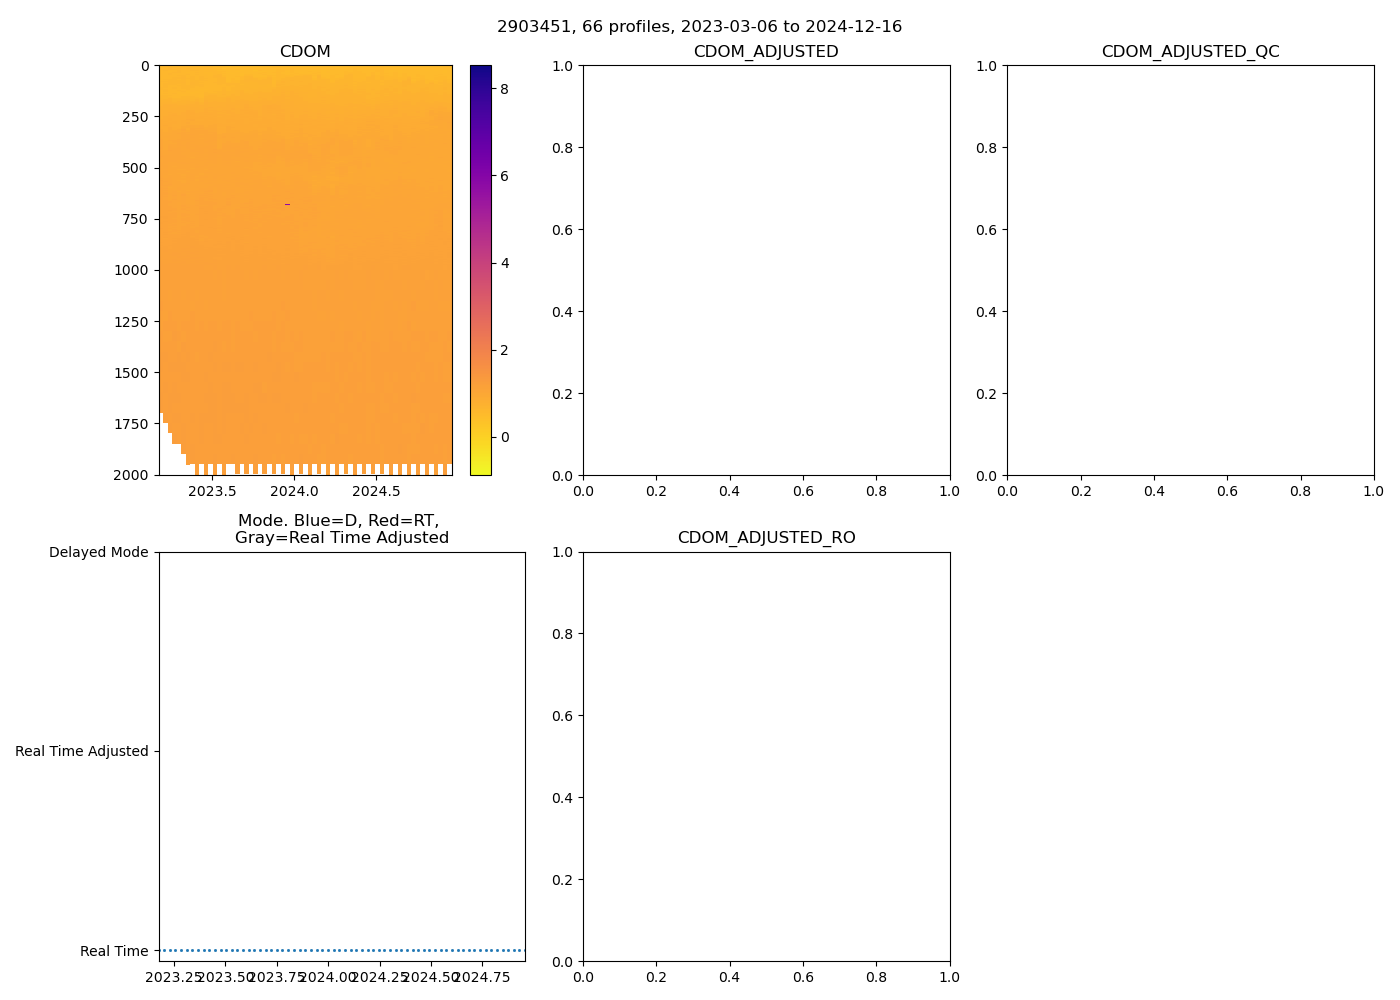Click inside the empty CDOM_ADJUSTED_QC plot area
This screenshot has height=1000, width=1400.
click(1190, 270)
